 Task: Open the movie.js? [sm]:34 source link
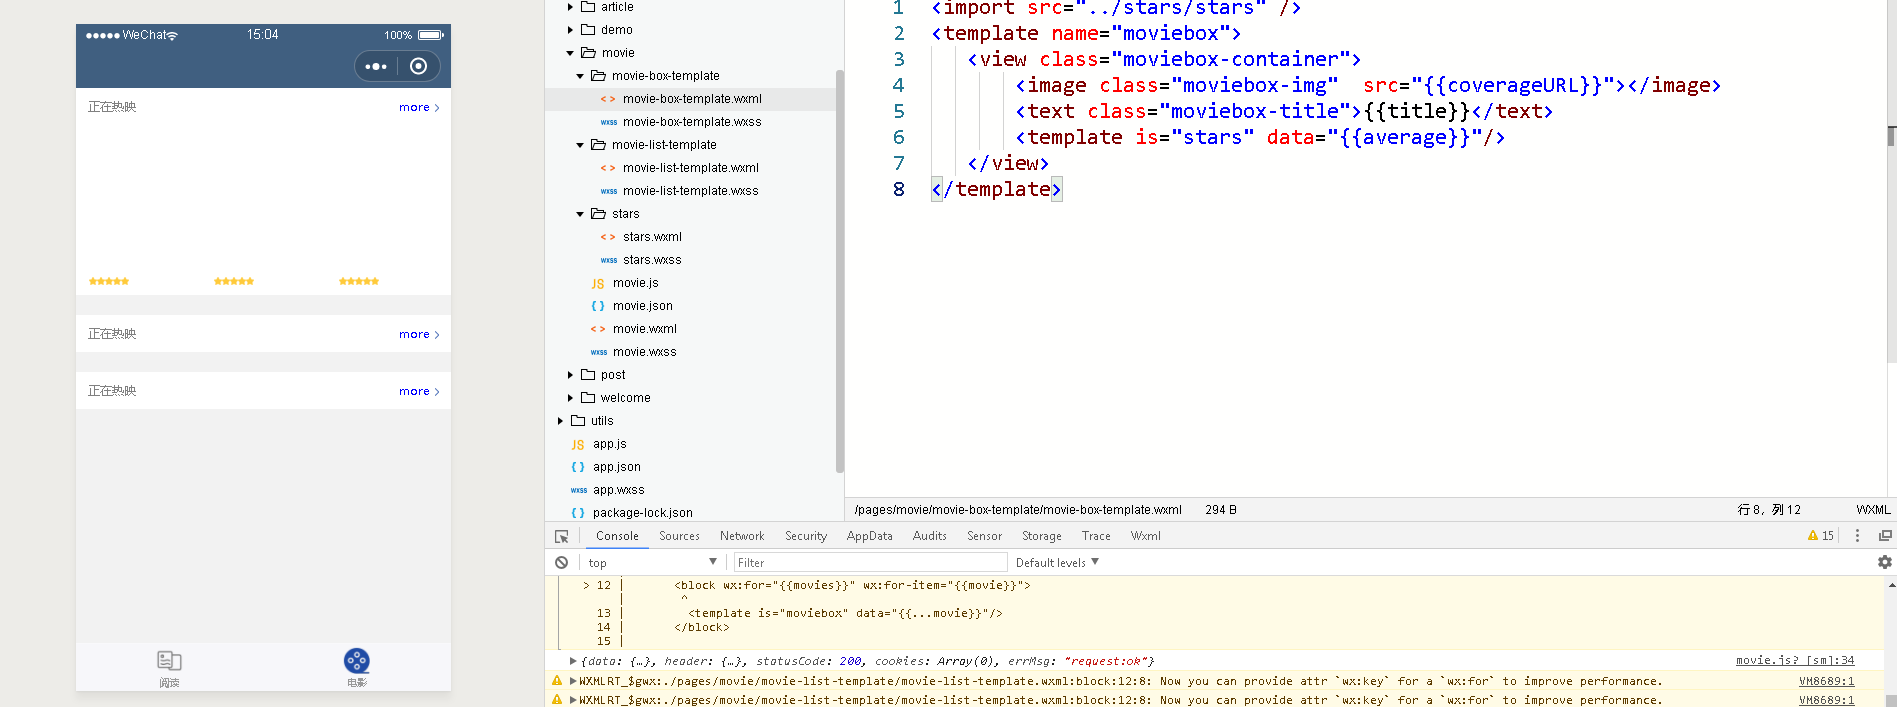click(1795, 661)
